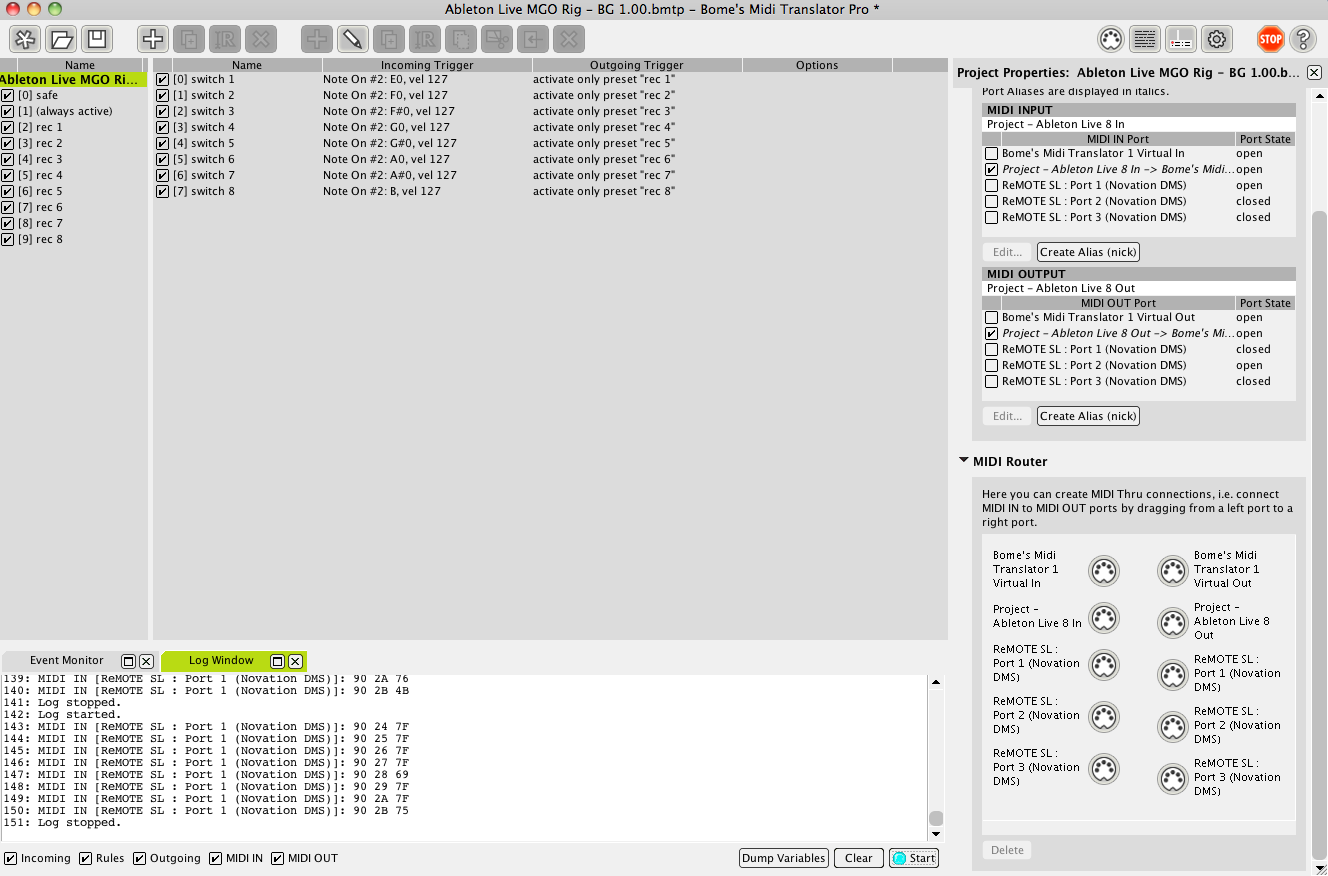The width and height of the screenshot is (1328, 876).
Task: Click Create Alias (nick) under MIDI INPUT
Action: [1088, 252]
